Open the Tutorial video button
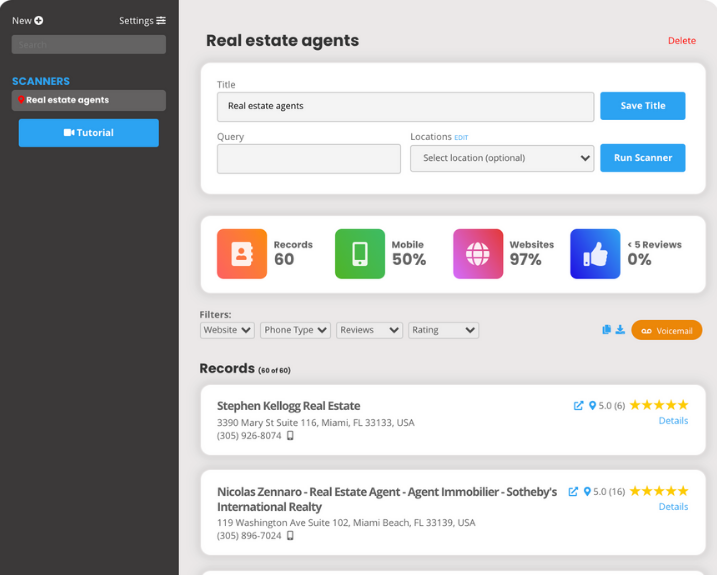Image resolution: width=717 pixels, height=575 pixels. point(89,133)
